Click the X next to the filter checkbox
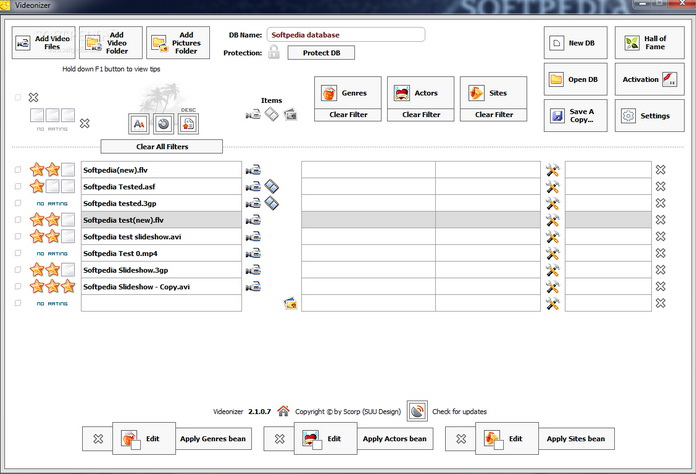 point(33,97)
